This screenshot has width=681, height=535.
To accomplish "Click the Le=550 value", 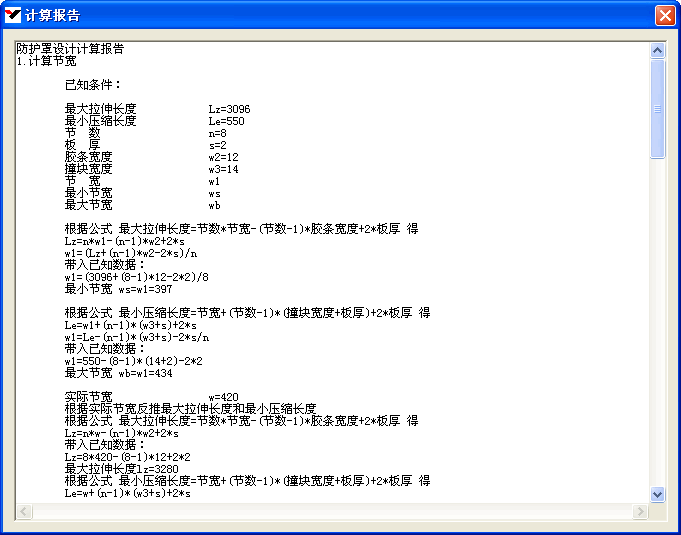I will 226,121.
